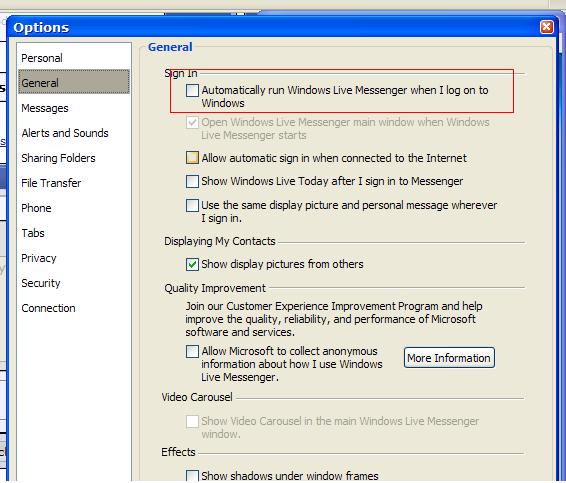The image size is (566, 483).
Task: Enable Show shadows under window frames
Action: [192, 475]
